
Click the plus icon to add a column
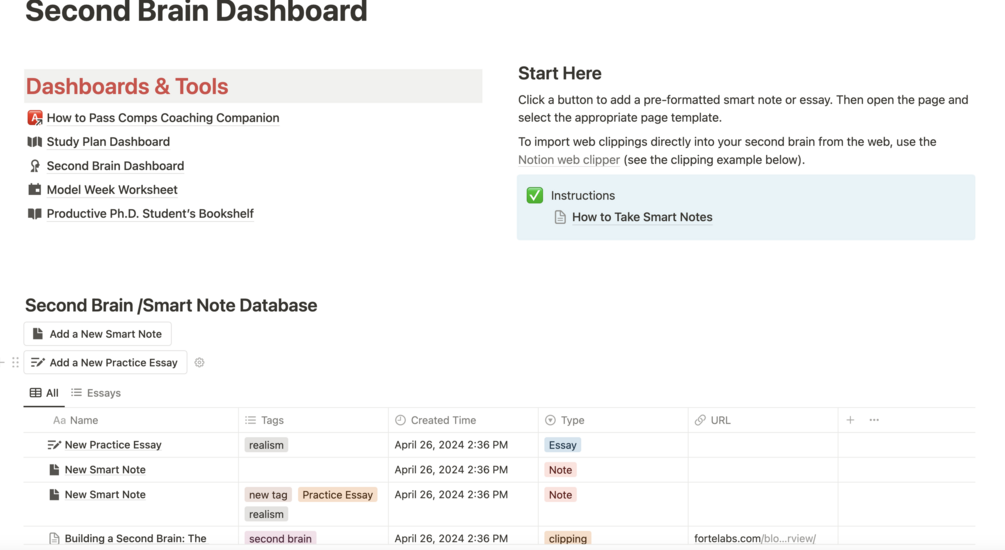[x=850, y=421]
